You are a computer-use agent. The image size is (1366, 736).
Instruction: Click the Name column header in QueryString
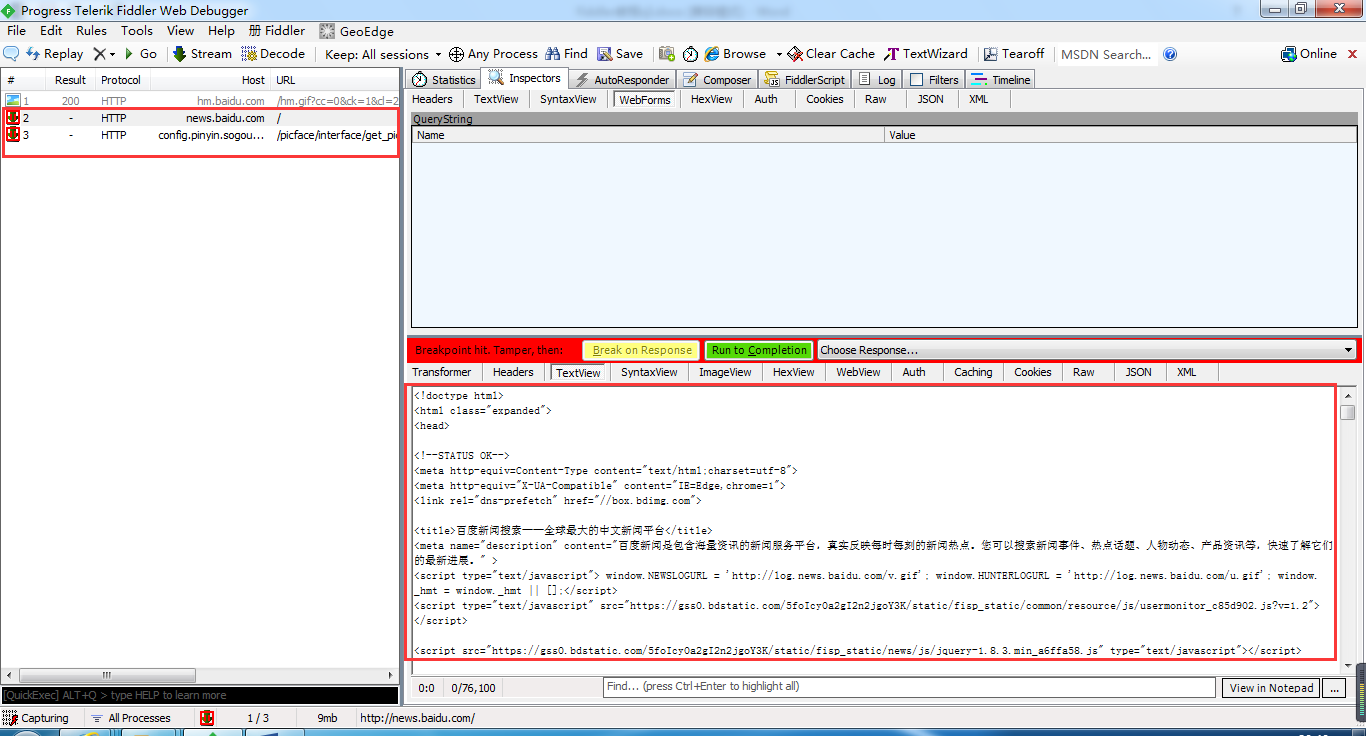pos(648,135)
